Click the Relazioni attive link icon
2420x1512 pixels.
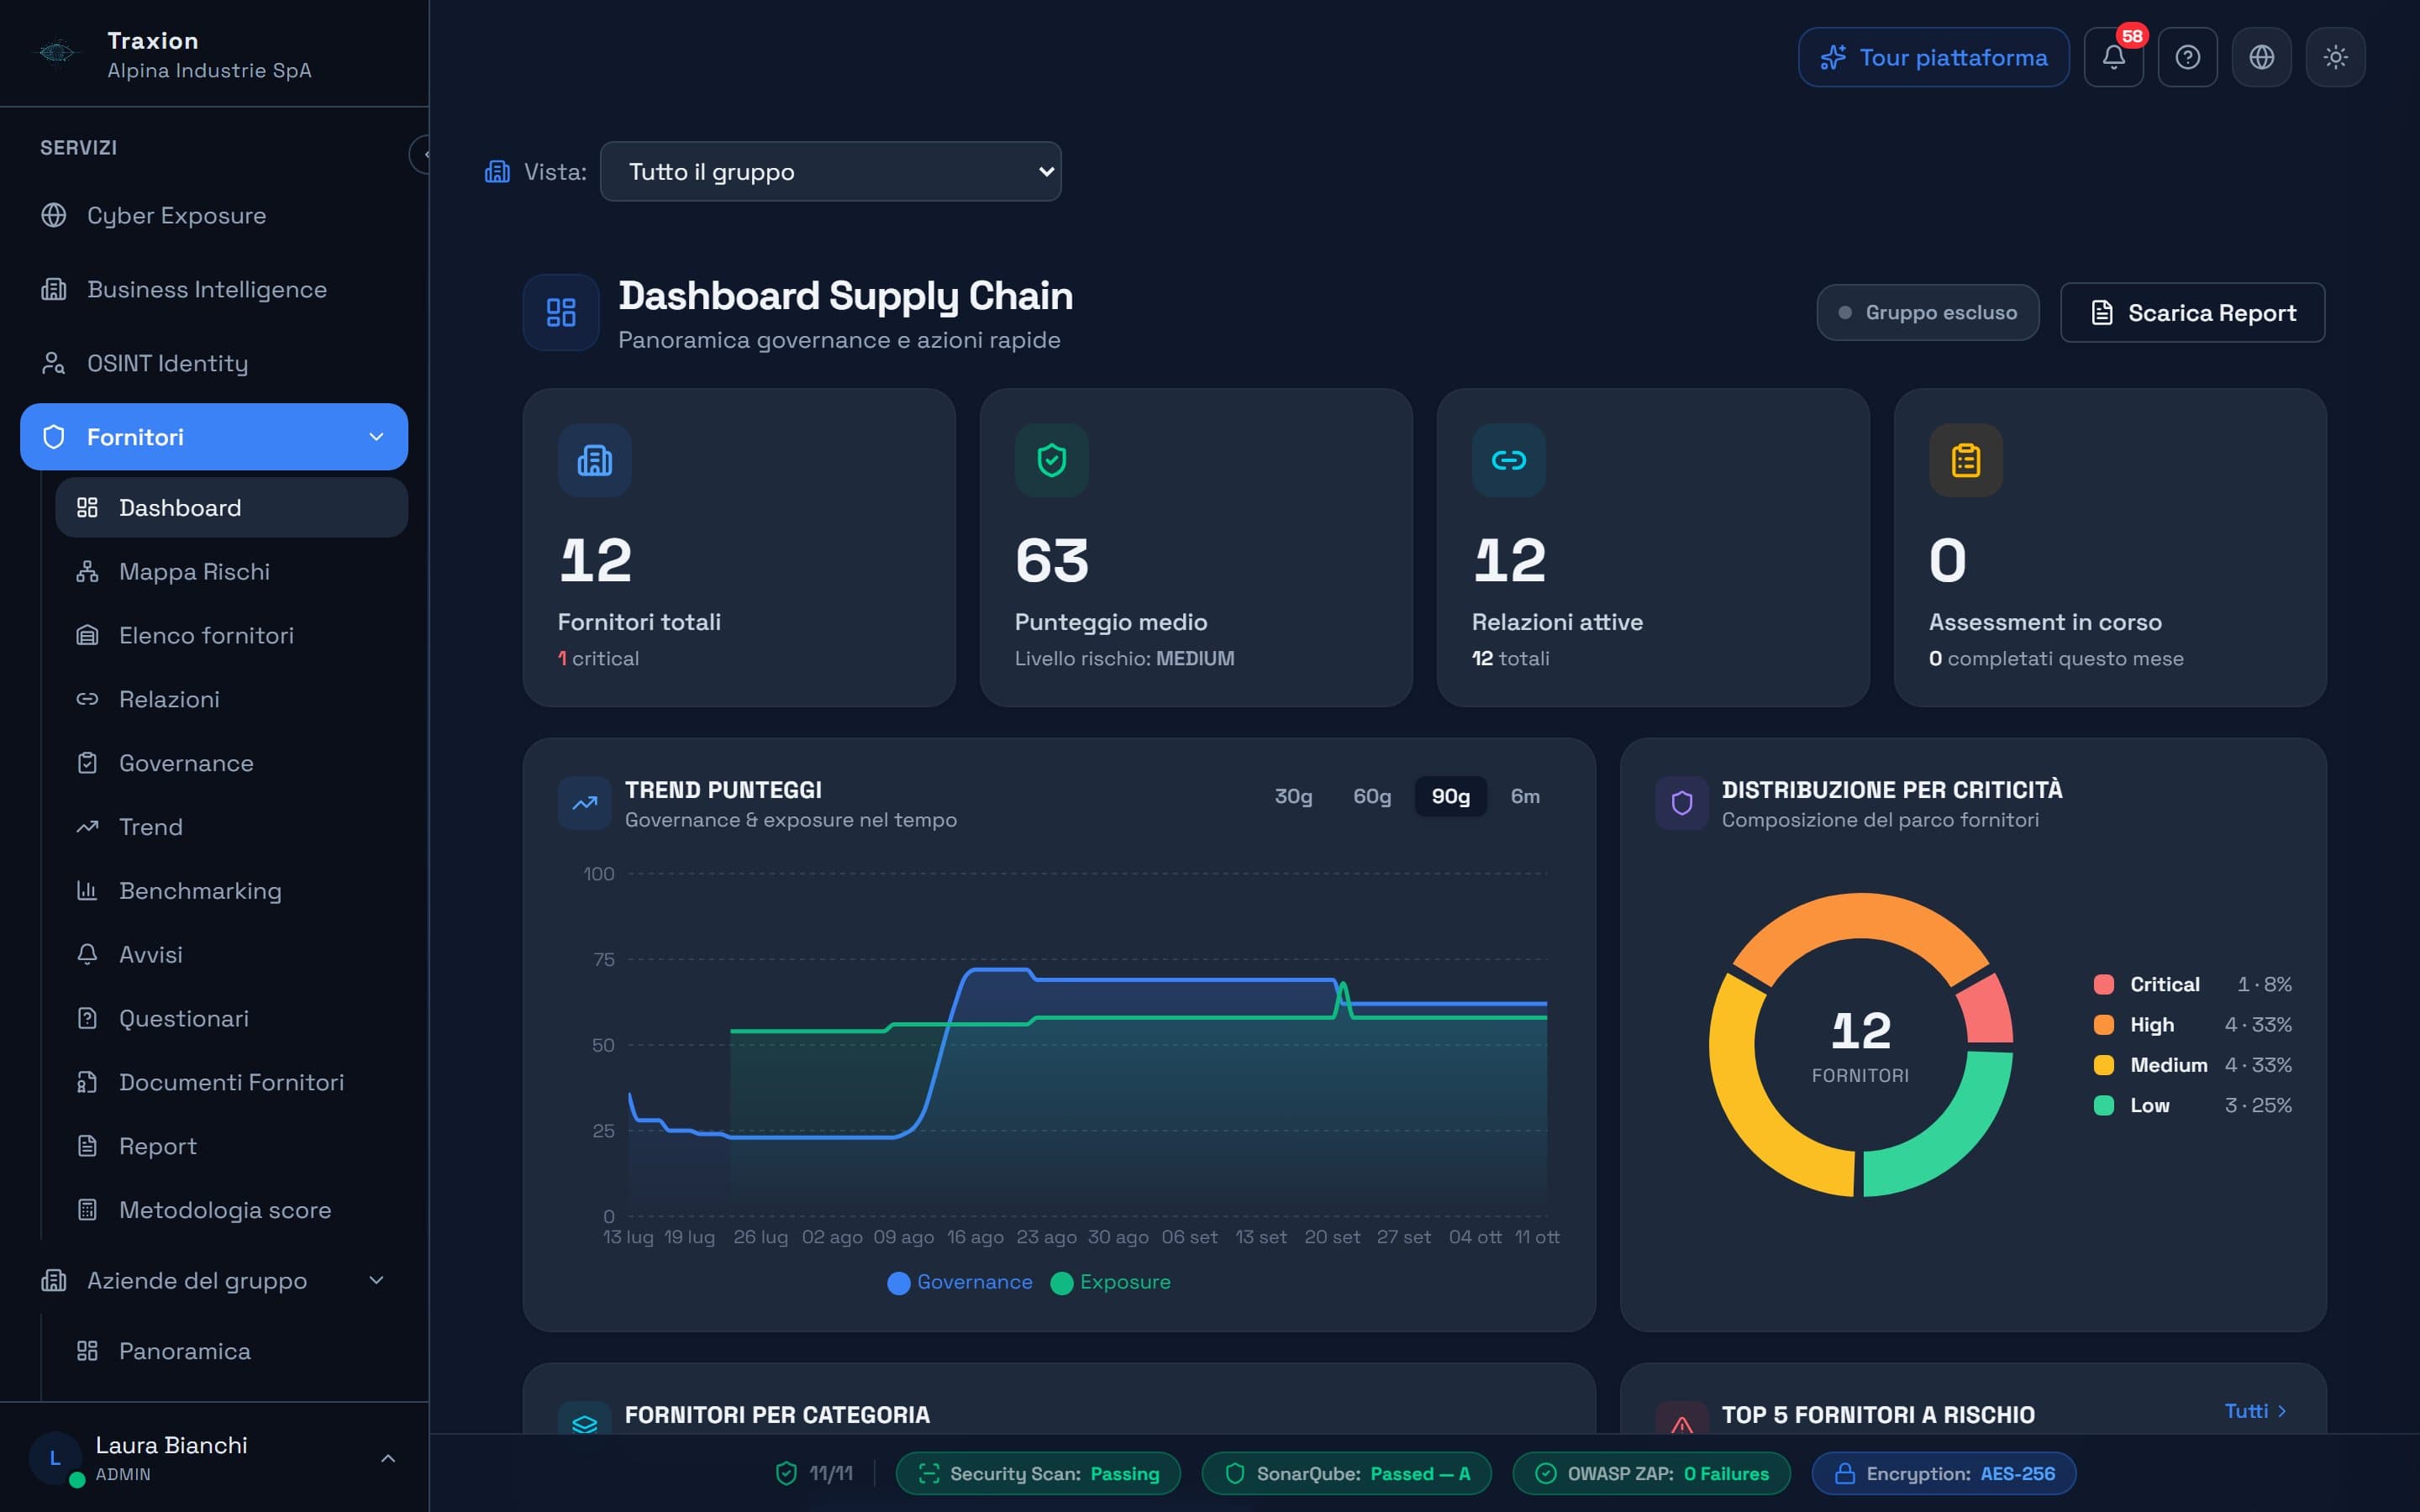click(x=1509, y=460)
